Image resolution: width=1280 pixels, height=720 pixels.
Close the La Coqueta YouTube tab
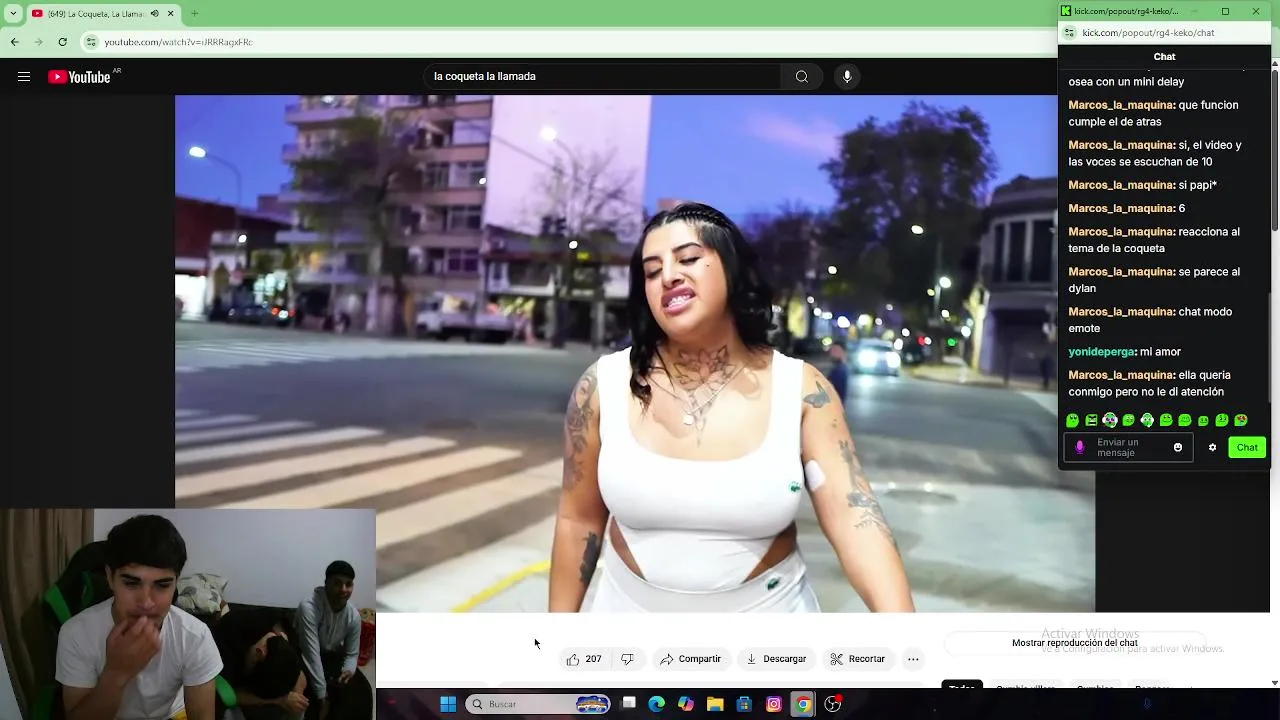point(171,13)
